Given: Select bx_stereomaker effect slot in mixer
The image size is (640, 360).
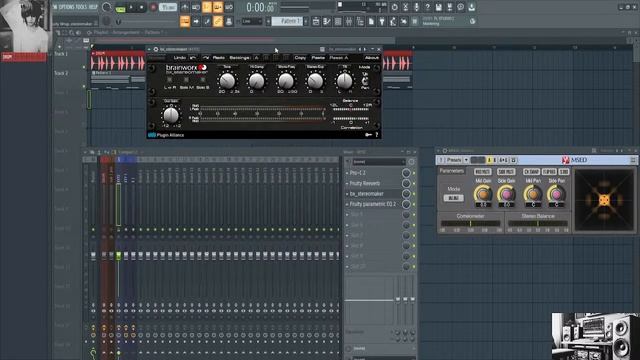Looking at the screenshot, I should (x=374, y=193).
